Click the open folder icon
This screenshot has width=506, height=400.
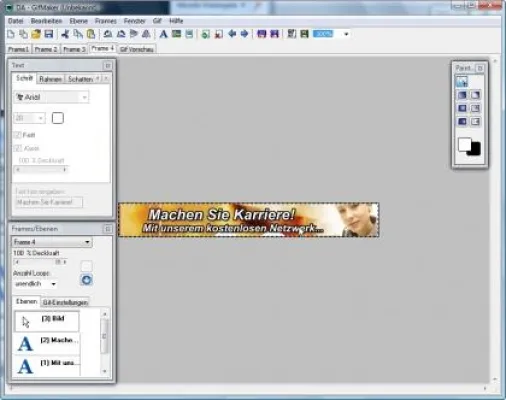coord(36,34)
